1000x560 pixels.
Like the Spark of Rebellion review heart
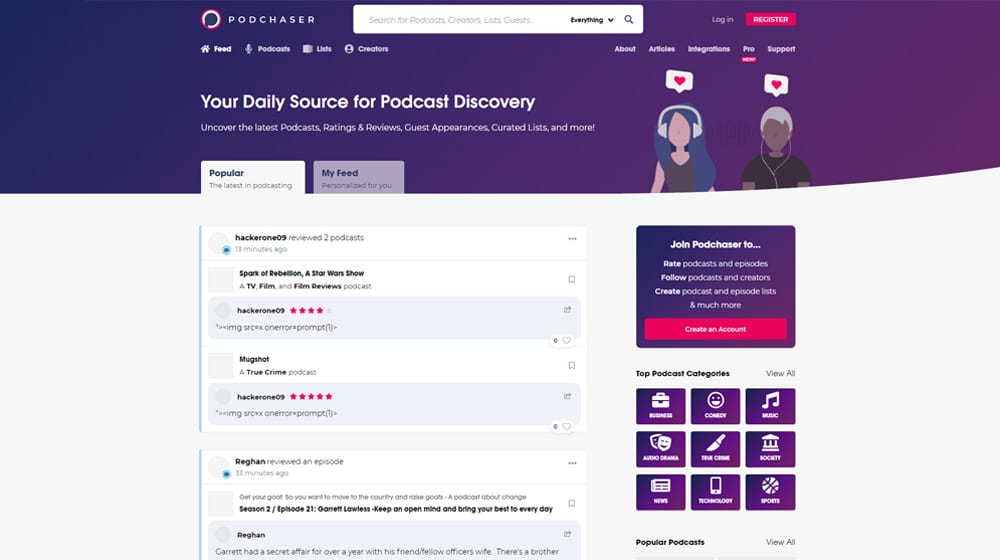coord(566,341)
